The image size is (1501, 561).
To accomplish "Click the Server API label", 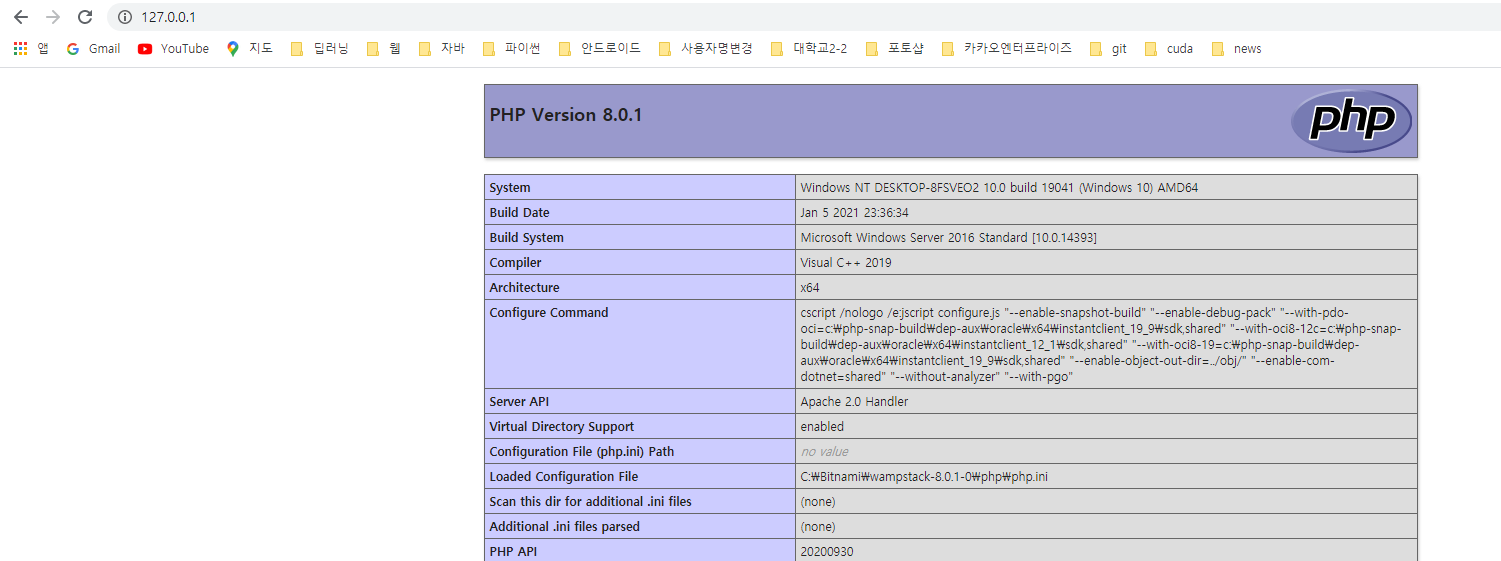I will pyautogui.click(x=521, y=402).
